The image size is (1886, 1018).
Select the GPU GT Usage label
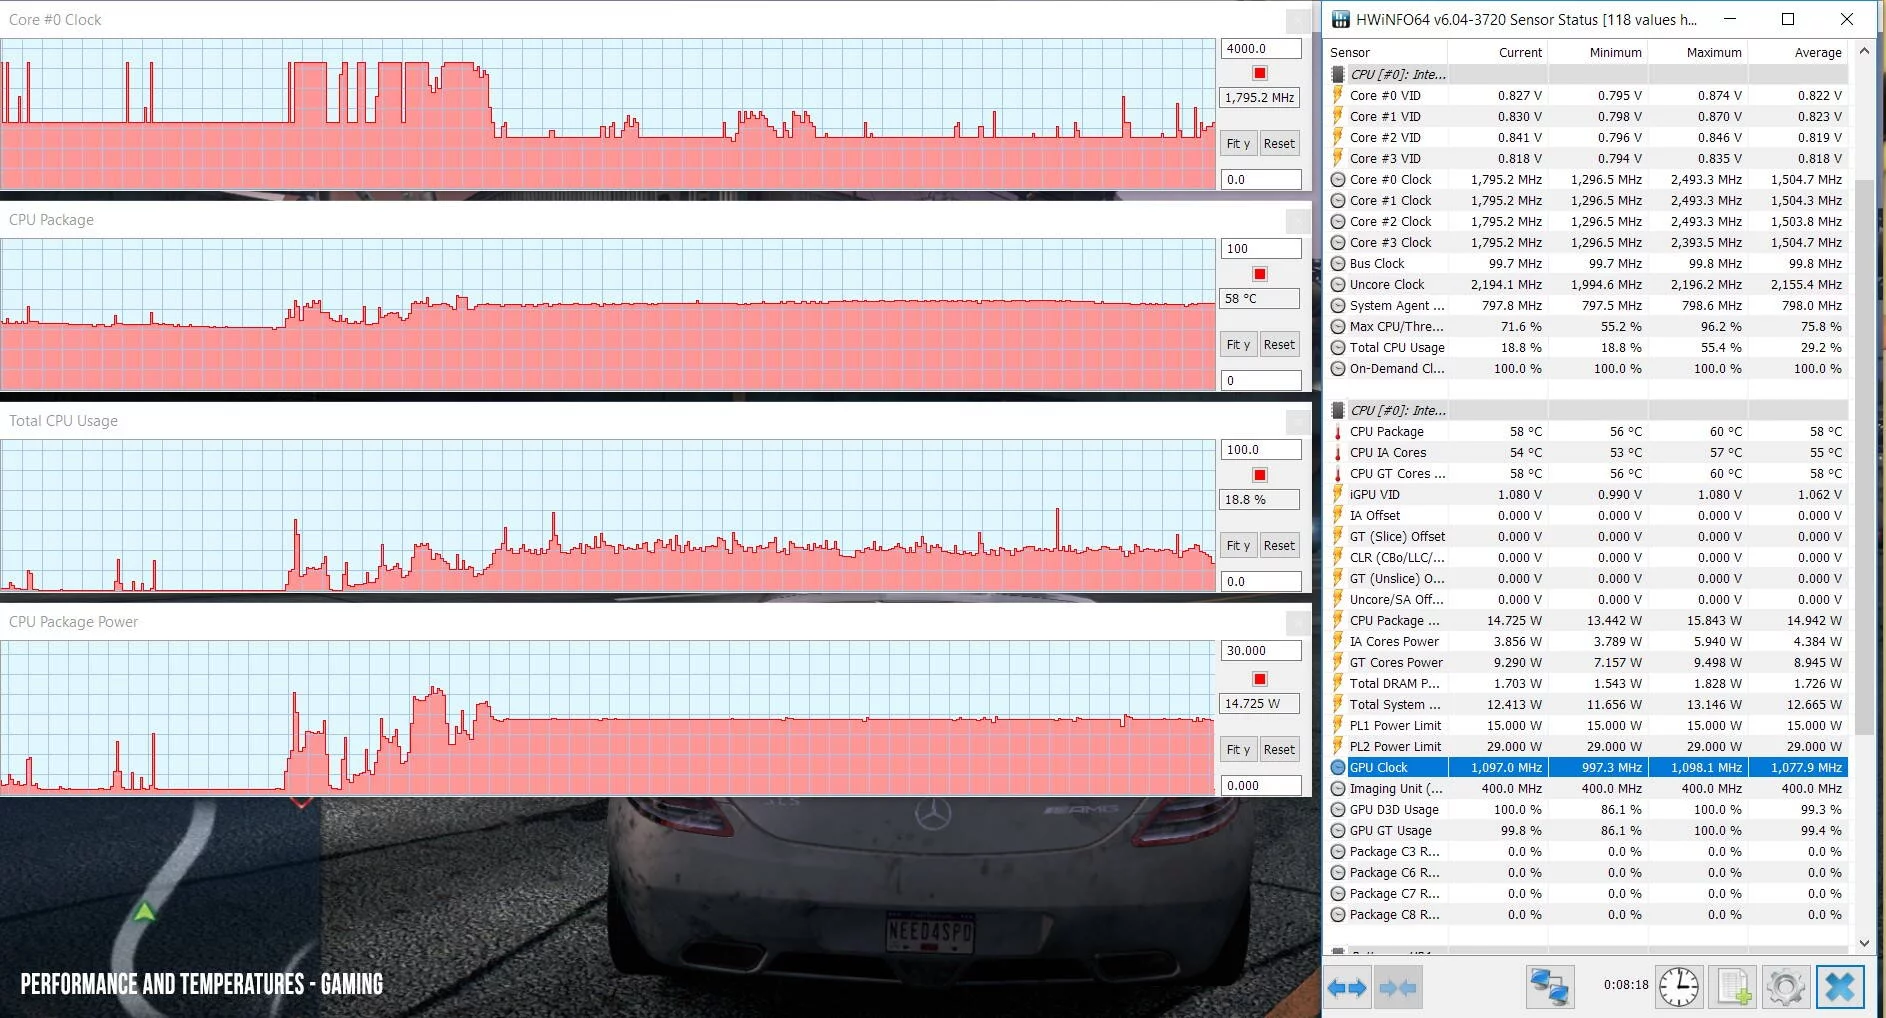coord(1390,830)
